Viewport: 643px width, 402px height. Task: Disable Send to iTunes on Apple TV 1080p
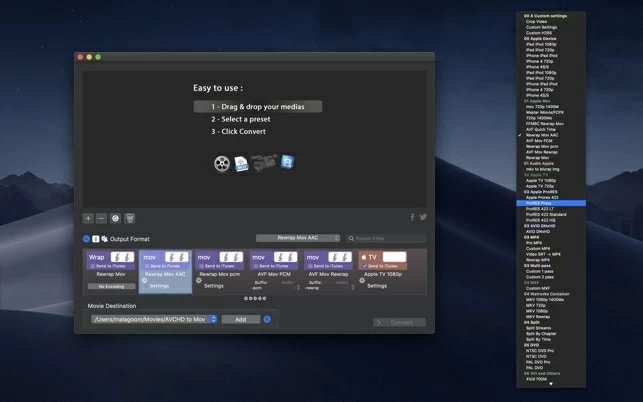(x=364, y=266)
